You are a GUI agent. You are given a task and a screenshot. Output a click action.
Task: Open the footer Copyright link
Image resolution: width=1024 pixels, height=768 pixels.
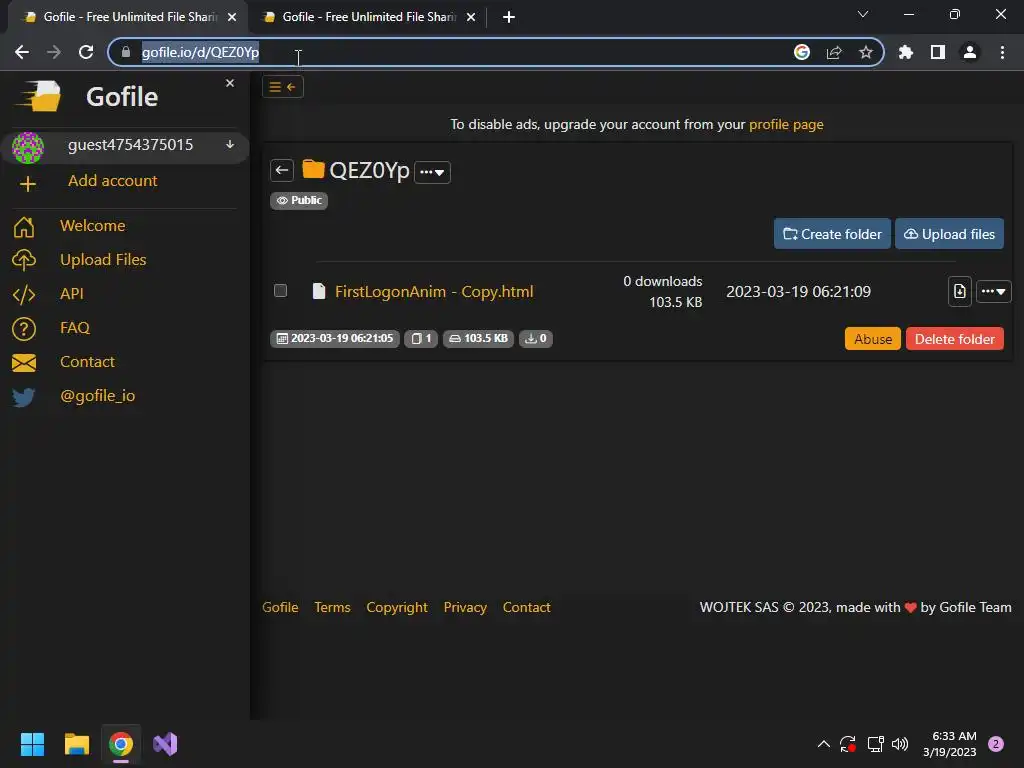click(397, 607)
